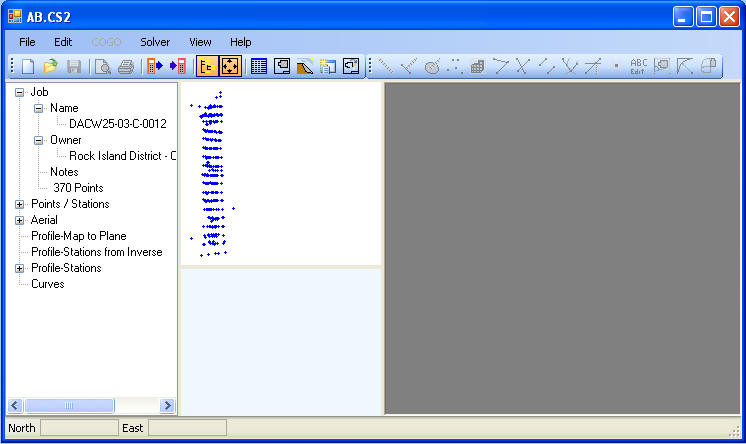Screen dimensions: 746x444
Task: Select the dotted line COGO tool
Action: click(386, 66)
